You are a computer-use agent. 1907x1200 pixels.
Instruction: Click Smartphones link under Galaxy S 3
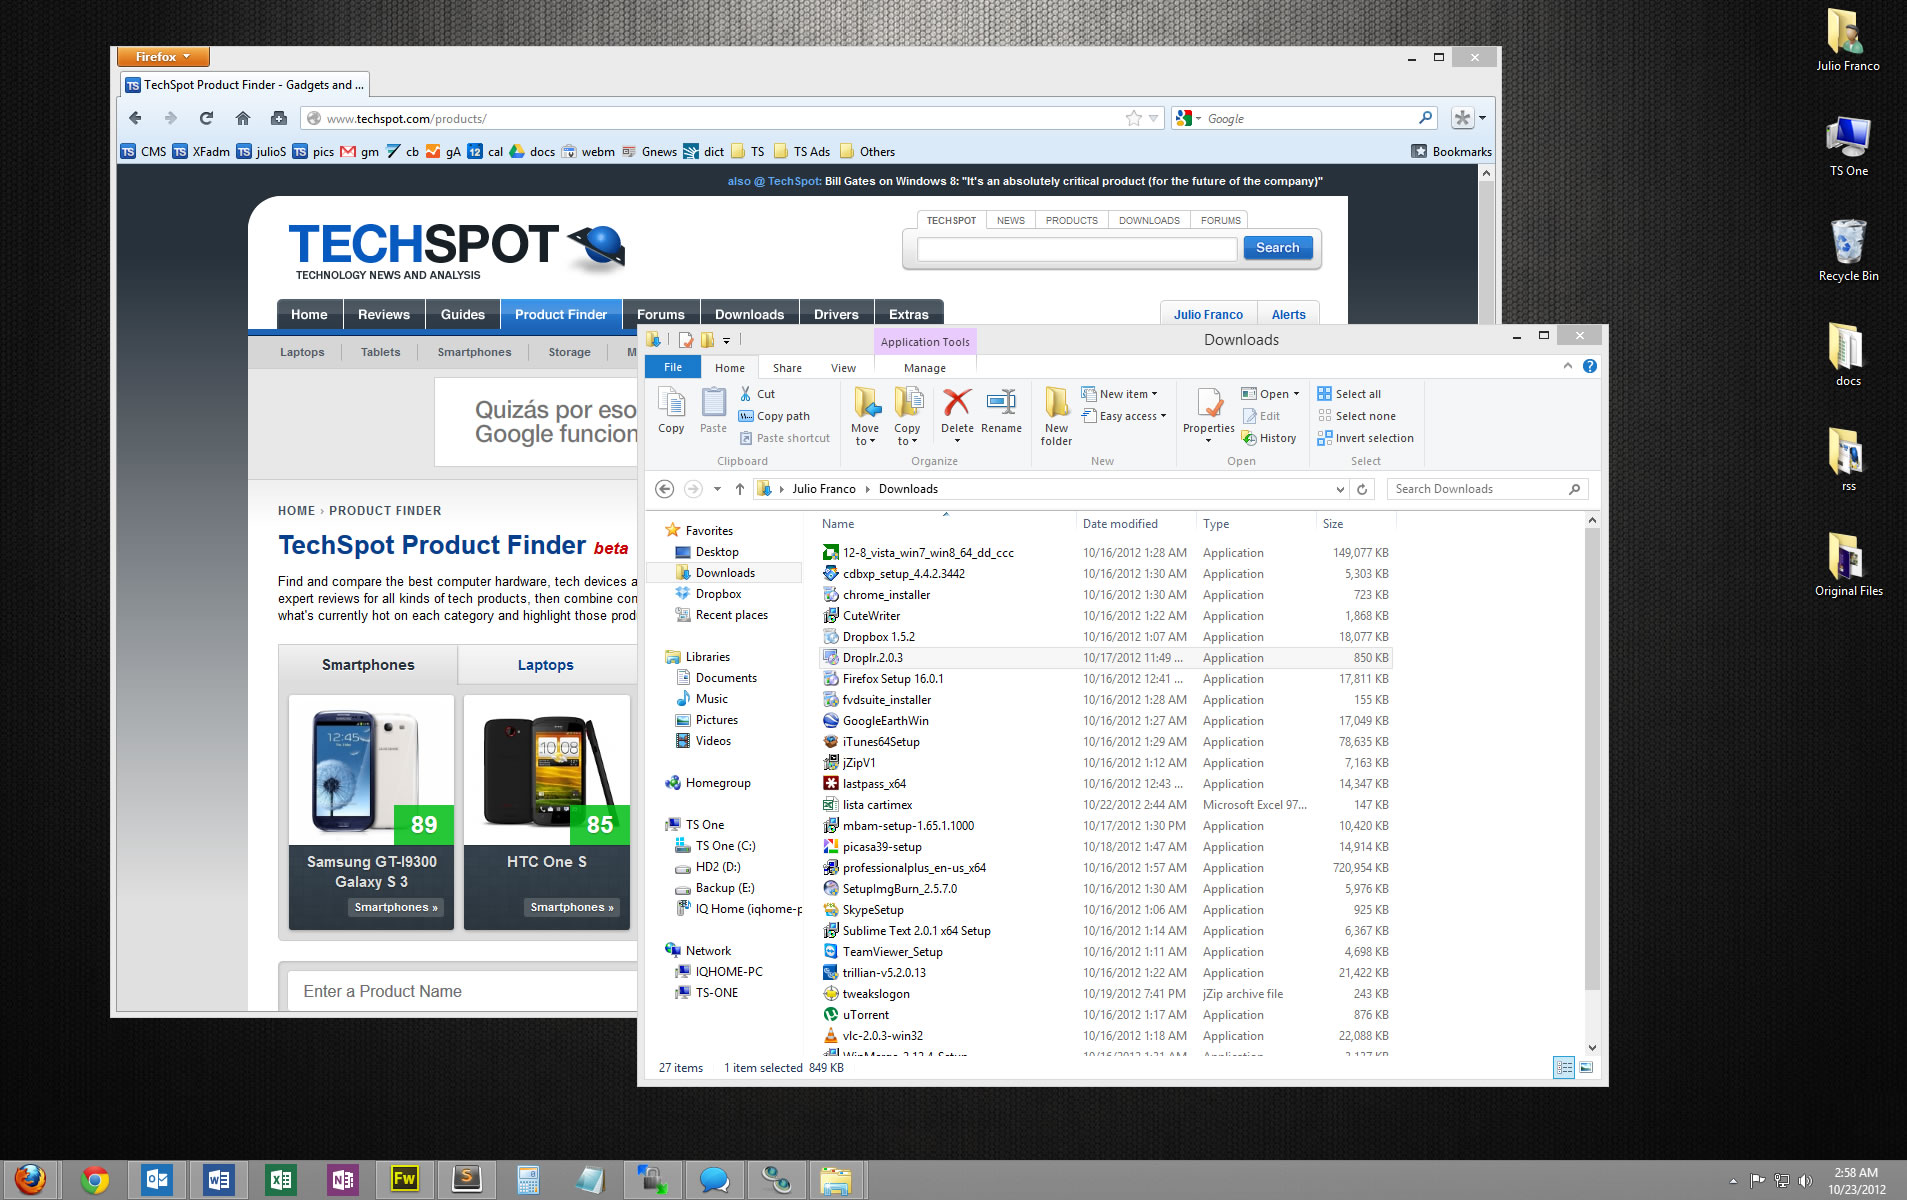pyautogui.click(x=396, y=907)
